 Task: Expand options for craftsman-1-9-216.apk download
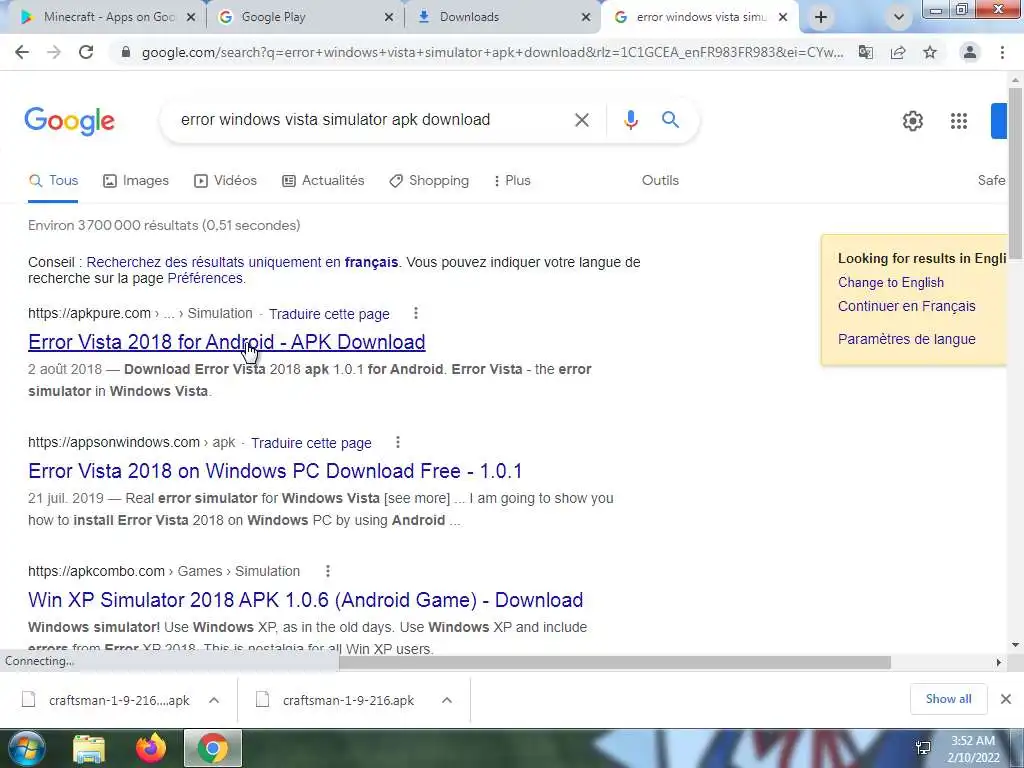coord(447,700)
